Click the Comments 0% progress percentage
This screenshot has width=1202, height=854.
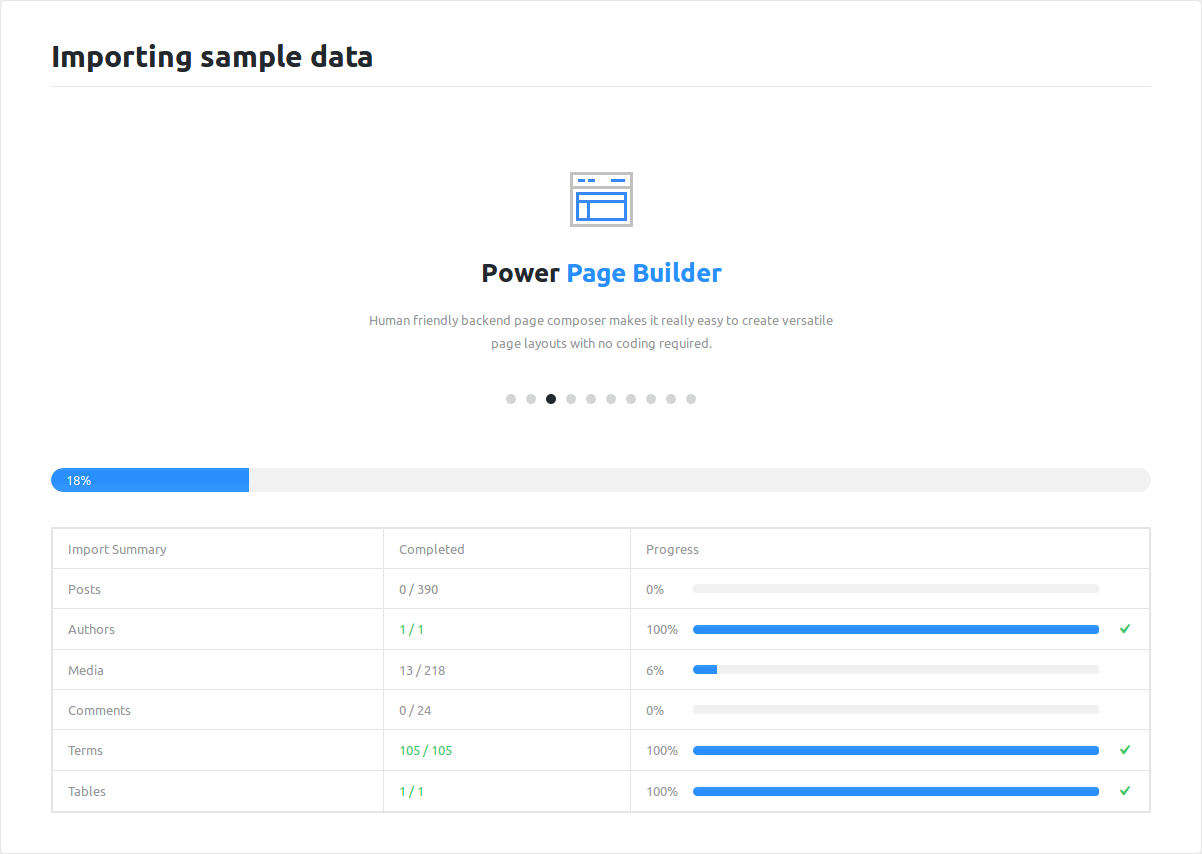coord(655,710)
